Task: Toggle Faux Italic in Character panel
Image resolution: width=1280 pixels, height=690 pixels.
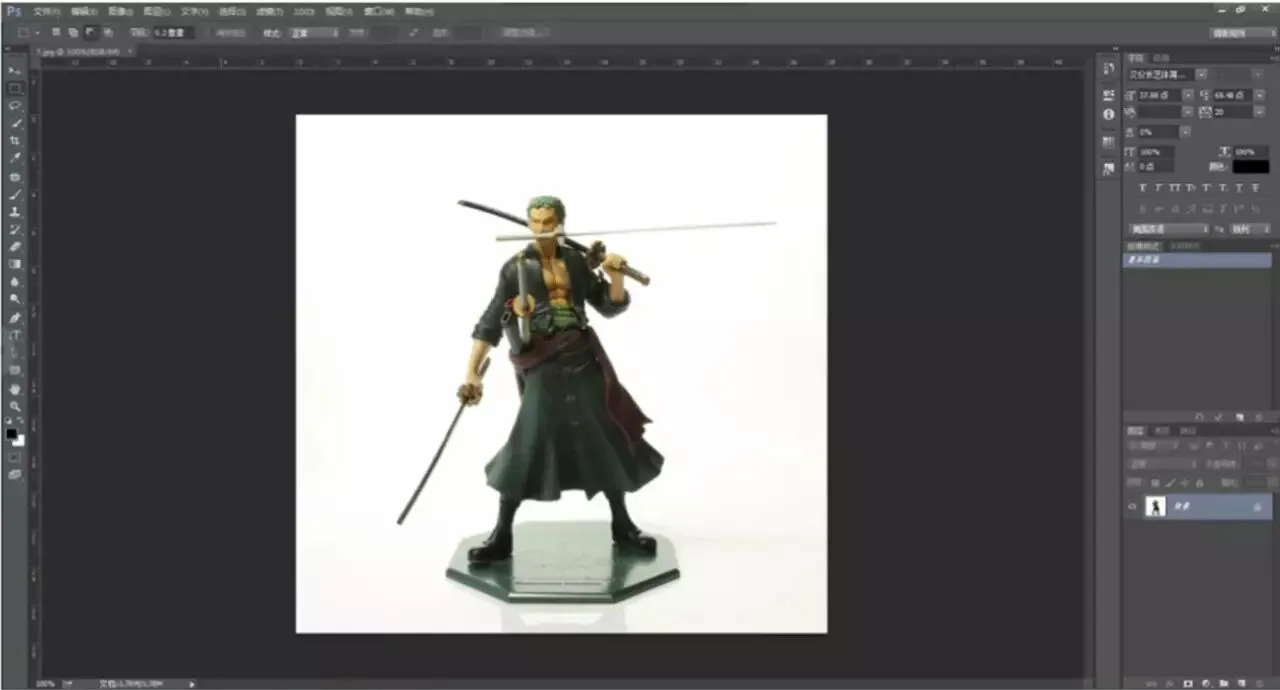Action: 1159,188
